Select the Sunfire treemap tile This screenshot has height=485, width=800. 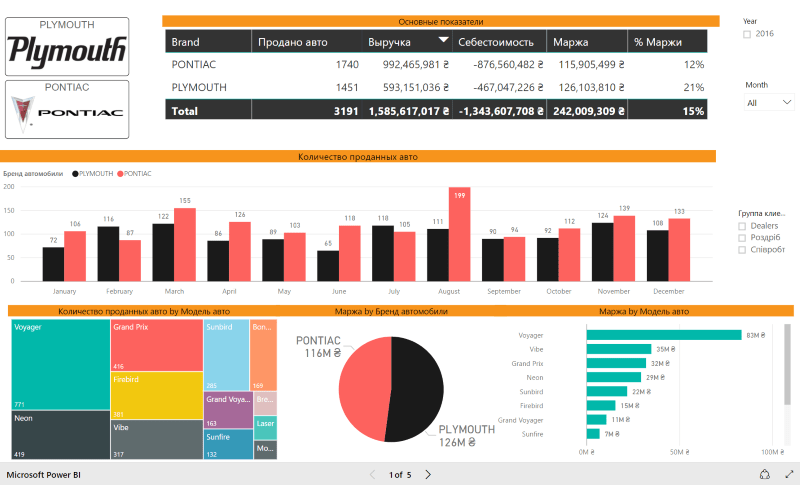point(228,444)
